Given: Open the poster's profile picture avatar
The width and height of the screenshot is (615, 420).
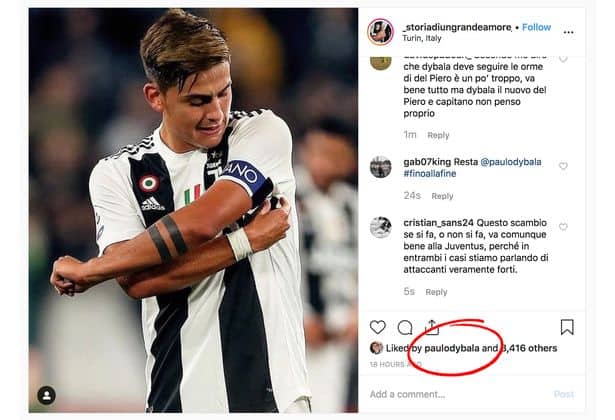Looking at the screenshot, I should (379, 31).
